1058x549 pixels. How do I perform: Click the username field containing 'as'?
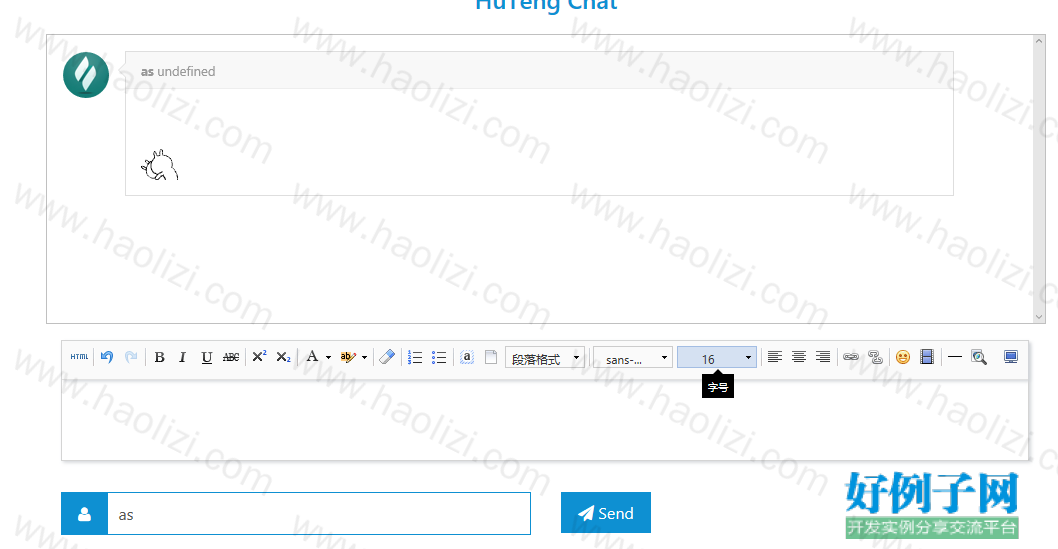click(x=318, y=514)
